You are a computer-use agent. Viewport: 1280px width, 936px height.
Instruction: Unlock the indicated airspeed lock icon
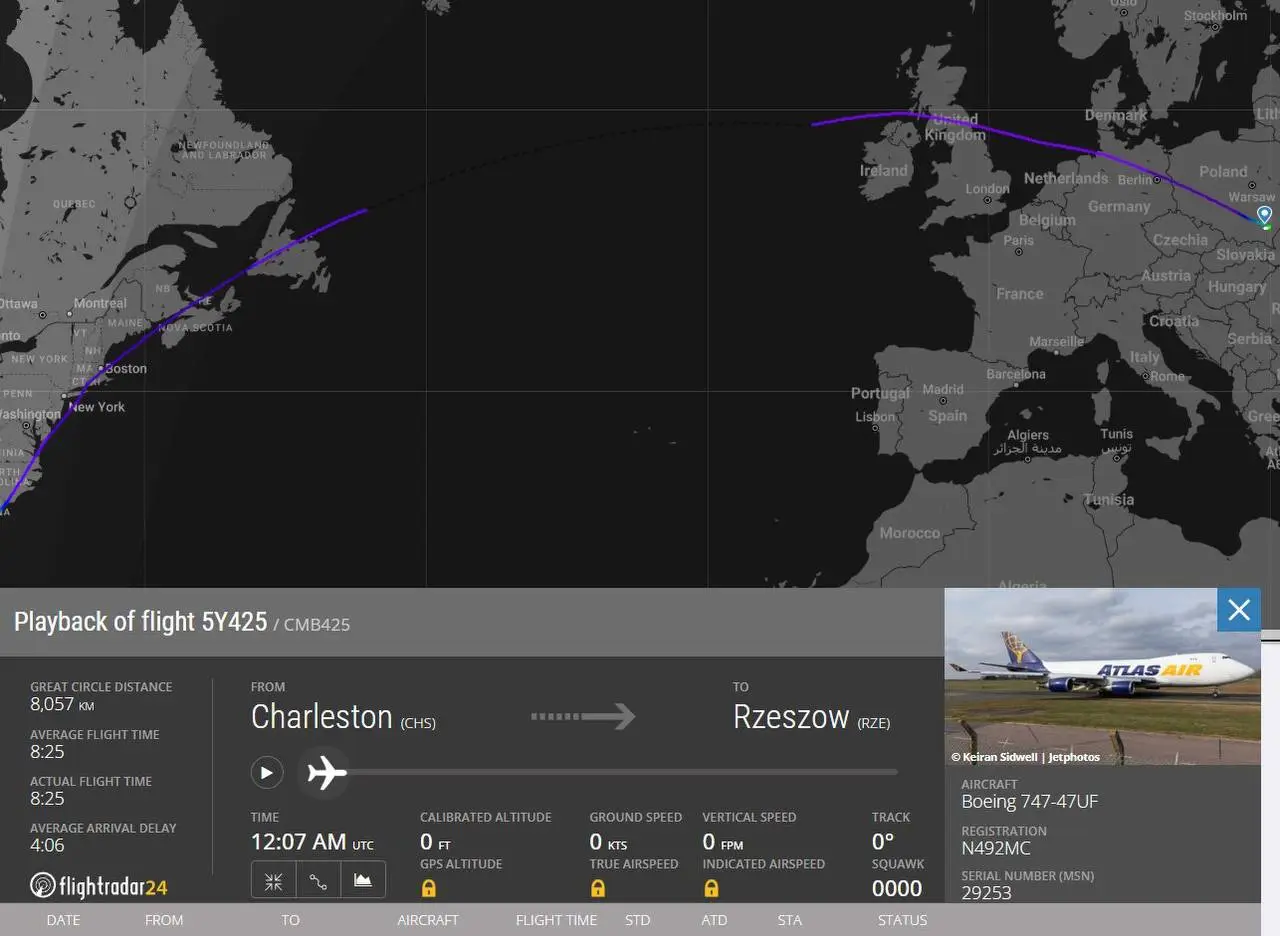[x=711, y=887]
